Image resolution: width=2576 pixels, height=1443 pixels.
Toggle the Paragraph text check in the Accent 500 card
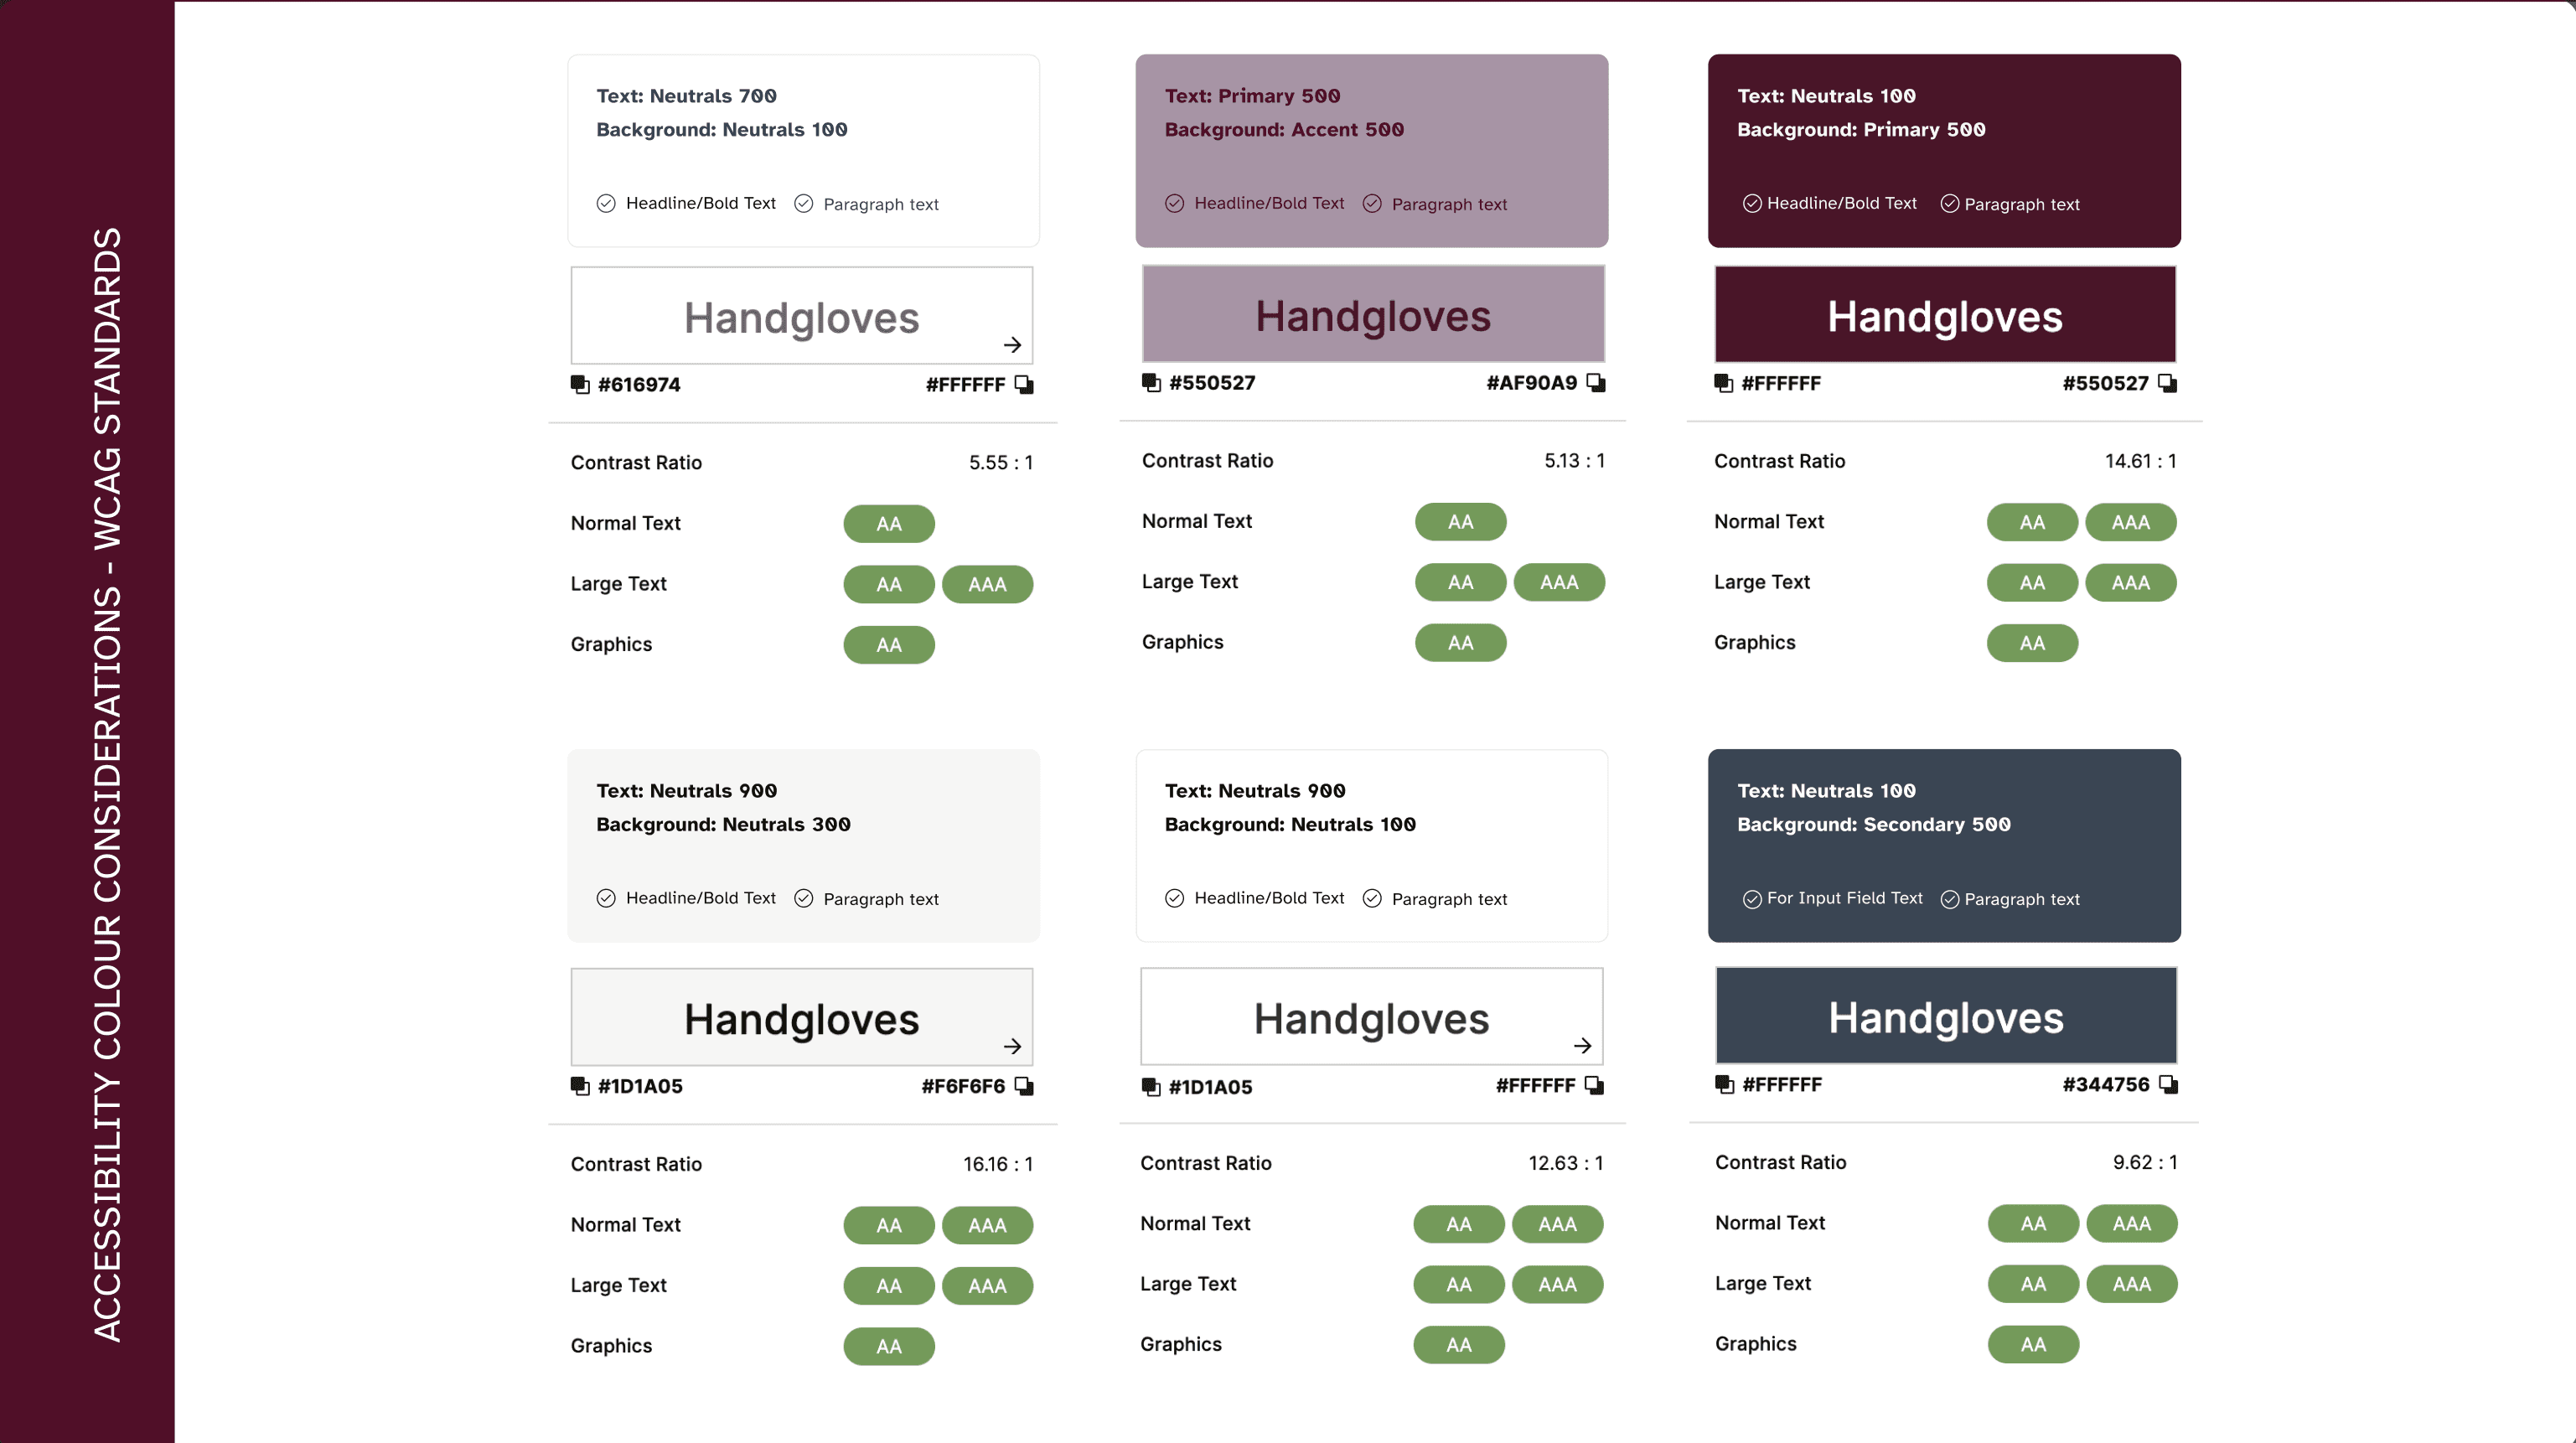1372,204
